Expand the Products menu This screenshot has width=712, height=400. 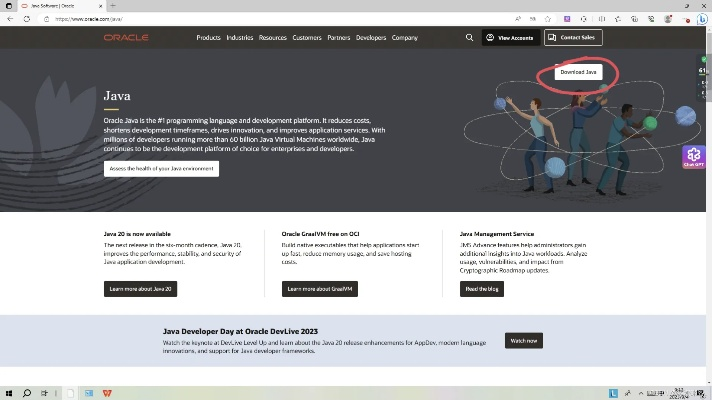208,37
